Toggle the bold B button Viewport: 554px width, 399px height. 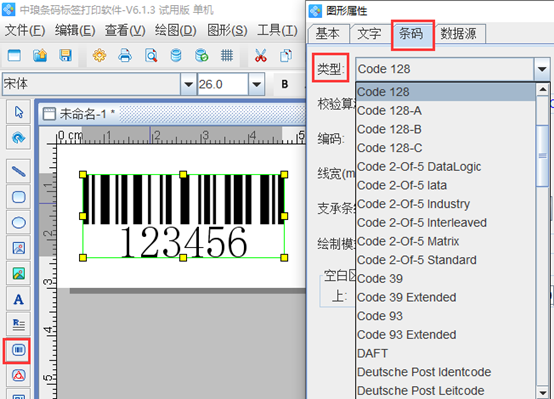coord(285,84)
